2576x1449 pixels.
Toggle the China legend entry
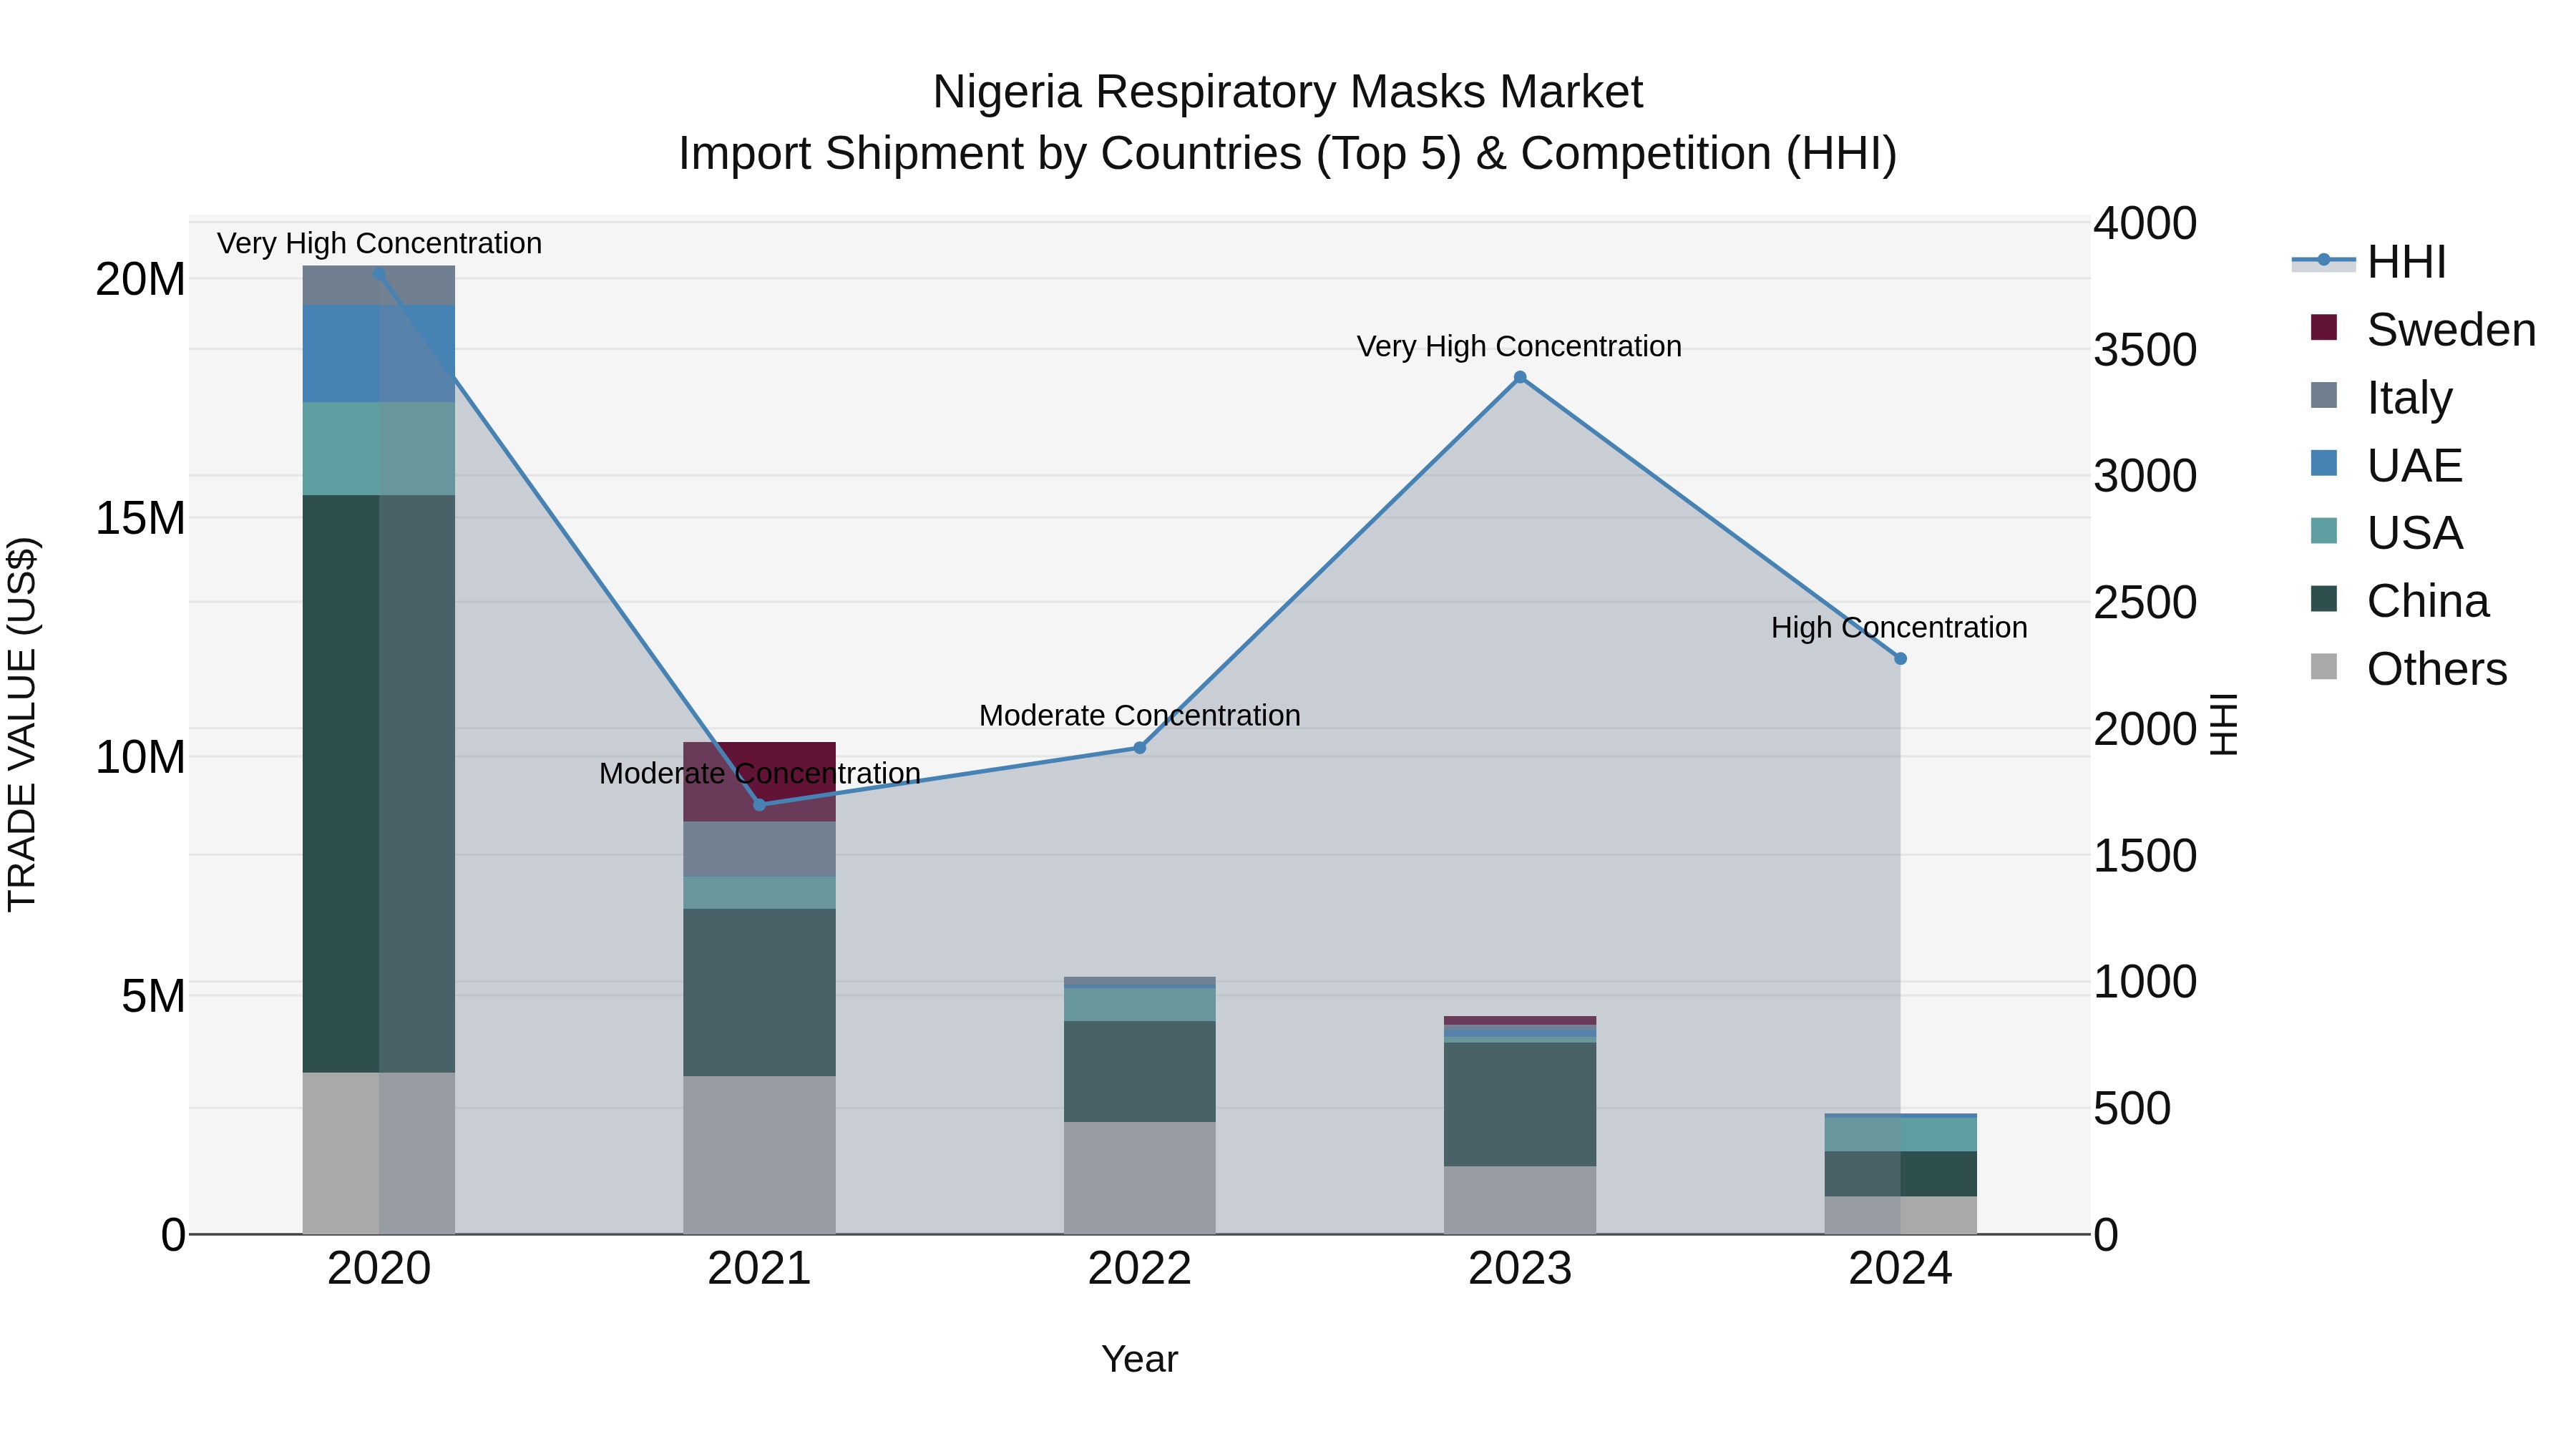(x=2399, y=600)
